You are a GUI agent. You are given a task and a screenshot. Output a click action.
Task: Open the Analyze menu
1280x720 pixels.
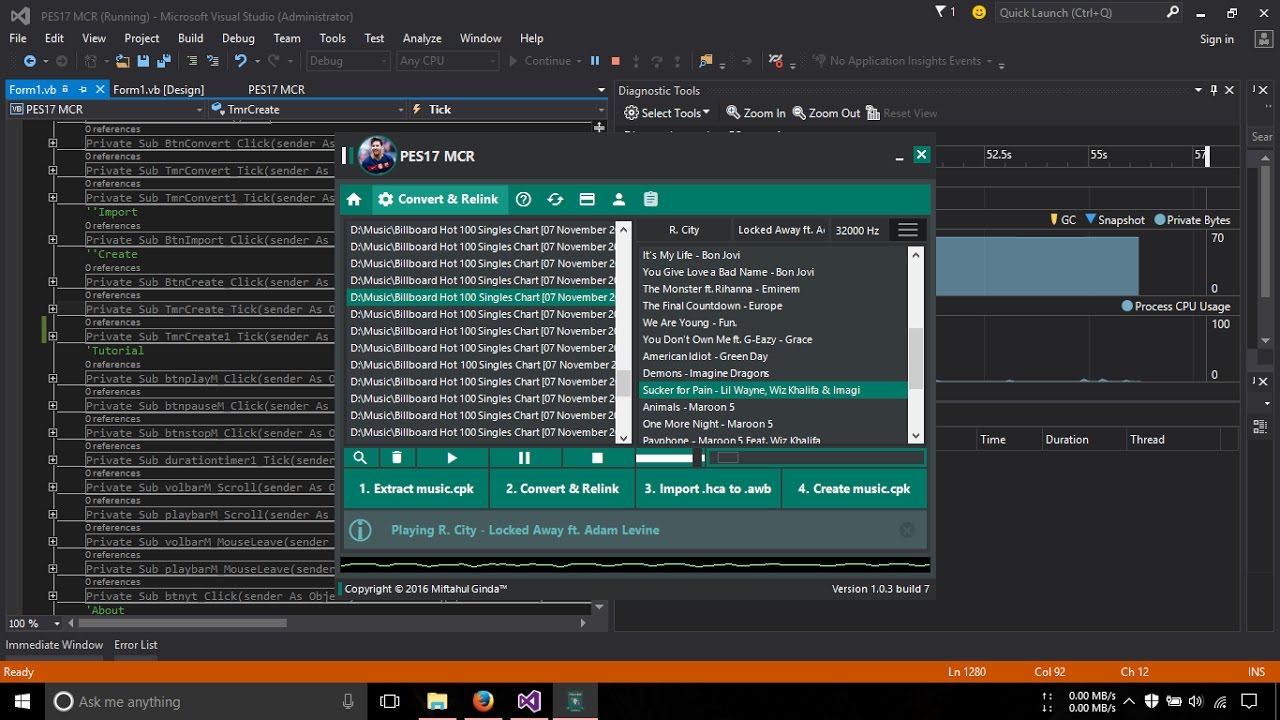[422, 38]
